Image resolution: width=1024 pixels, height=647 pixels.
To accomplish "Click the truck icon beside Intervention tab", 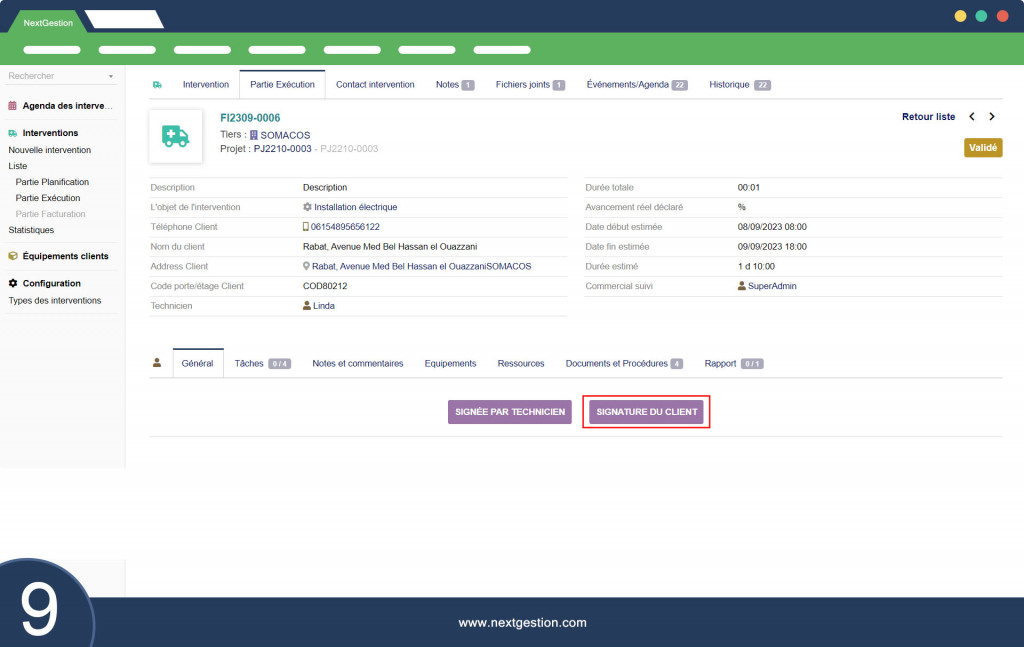I will 157,85.
